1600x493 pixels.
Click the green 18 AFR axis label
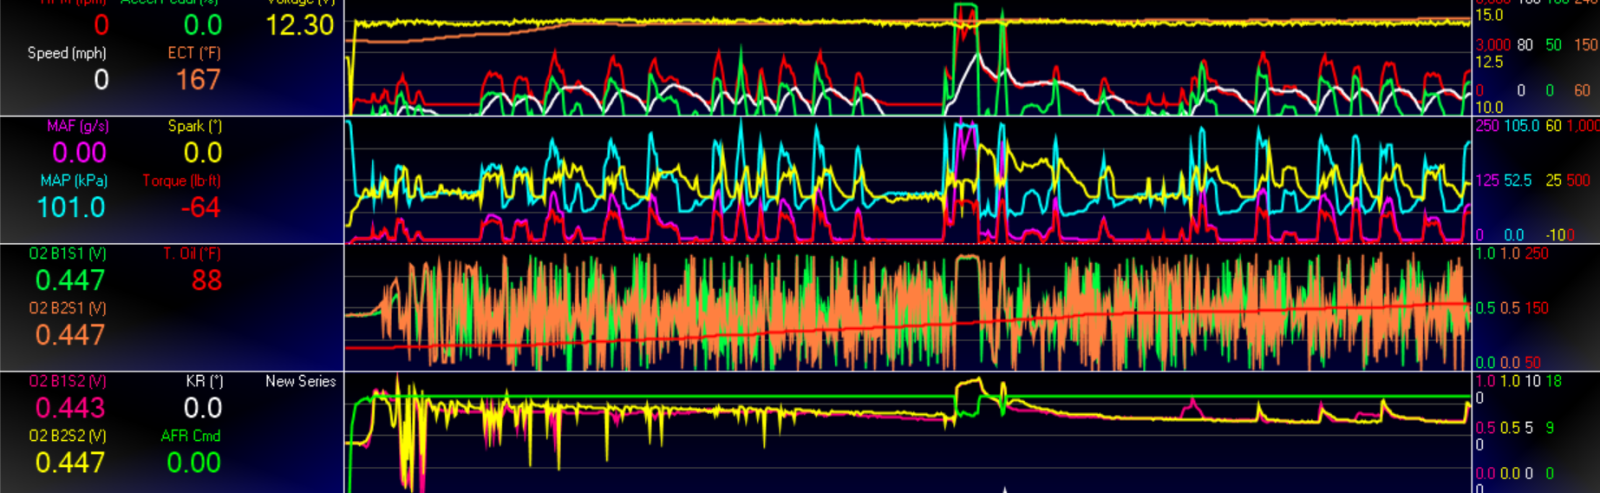tap(1553, 381)
